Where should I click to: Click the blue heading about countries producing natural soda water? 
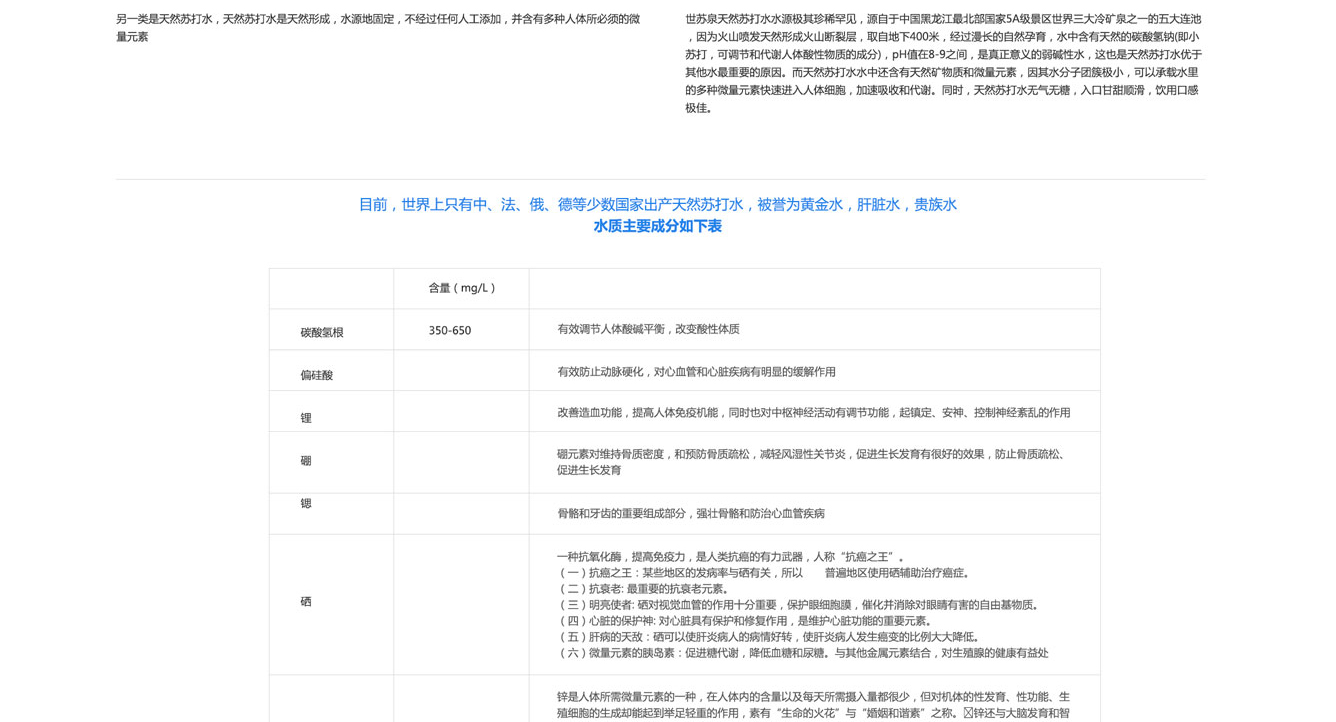pyautogui.click(x=657, y=205)
